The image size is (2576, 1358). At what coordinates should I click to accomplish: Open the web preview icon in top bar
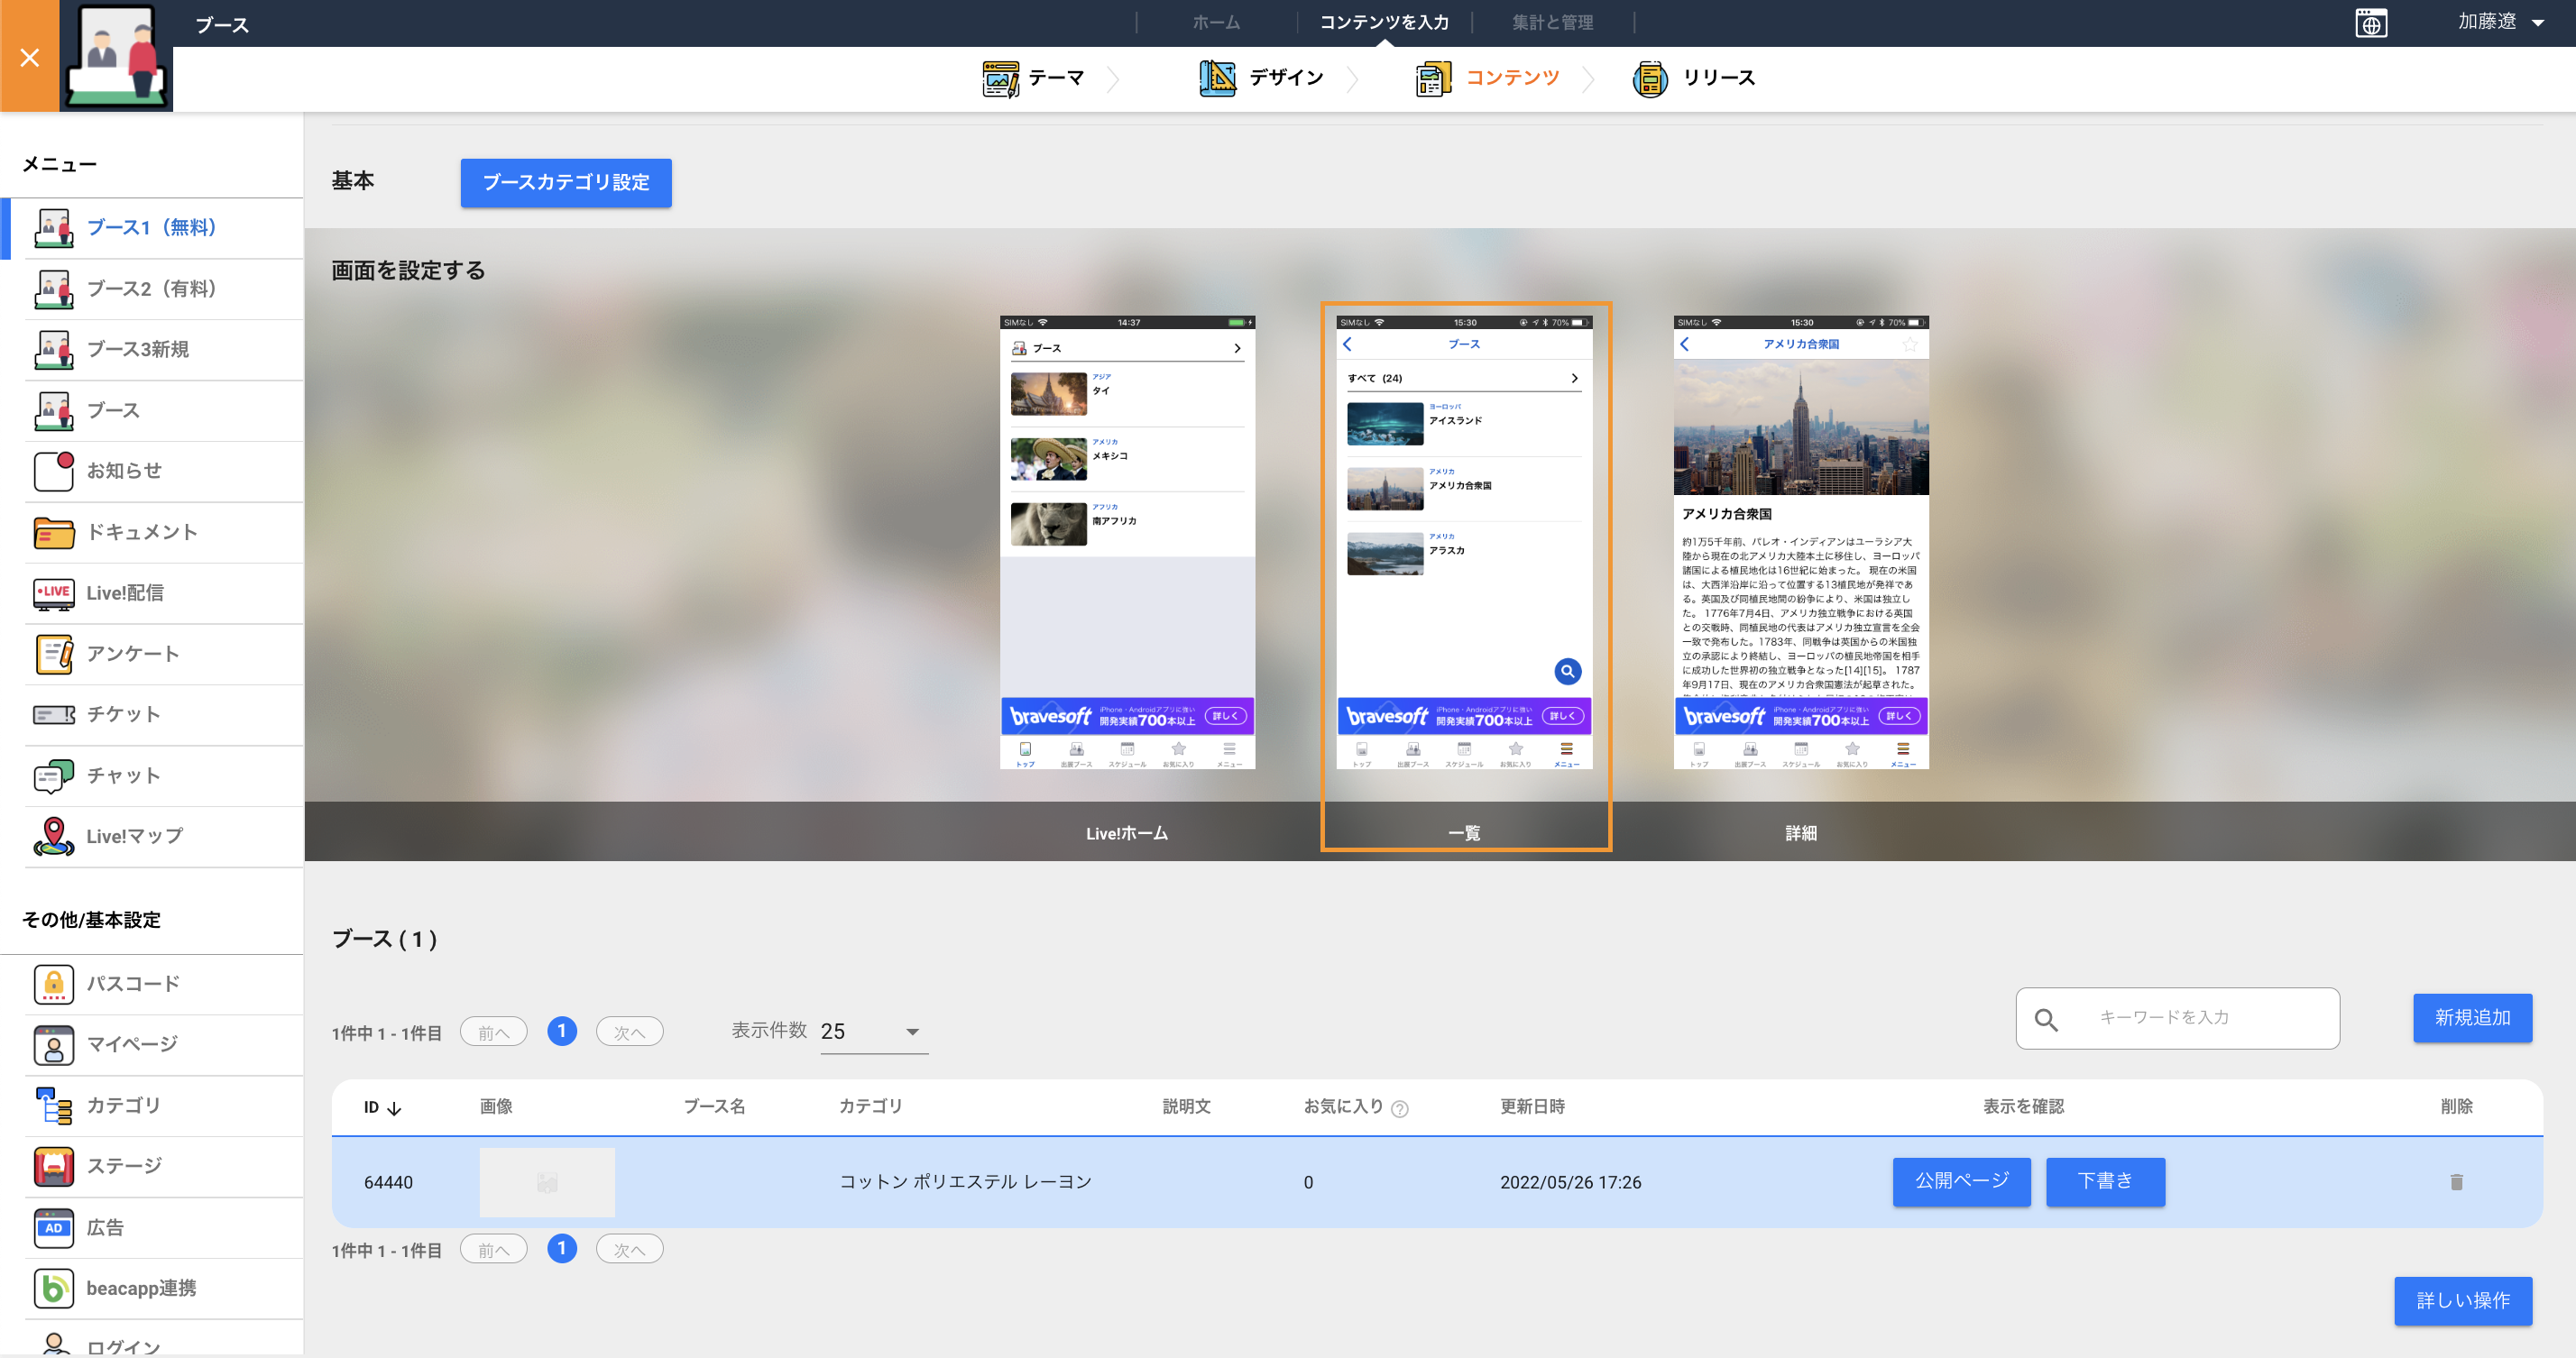click(x=2371, y=22)
